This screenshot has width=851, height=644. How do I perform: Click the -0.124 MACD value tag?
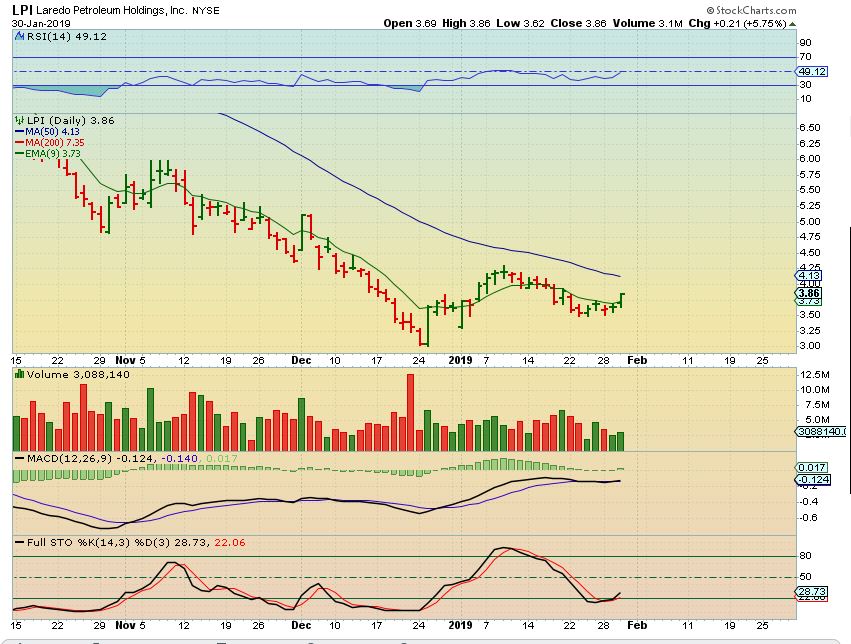click(812, 479)
